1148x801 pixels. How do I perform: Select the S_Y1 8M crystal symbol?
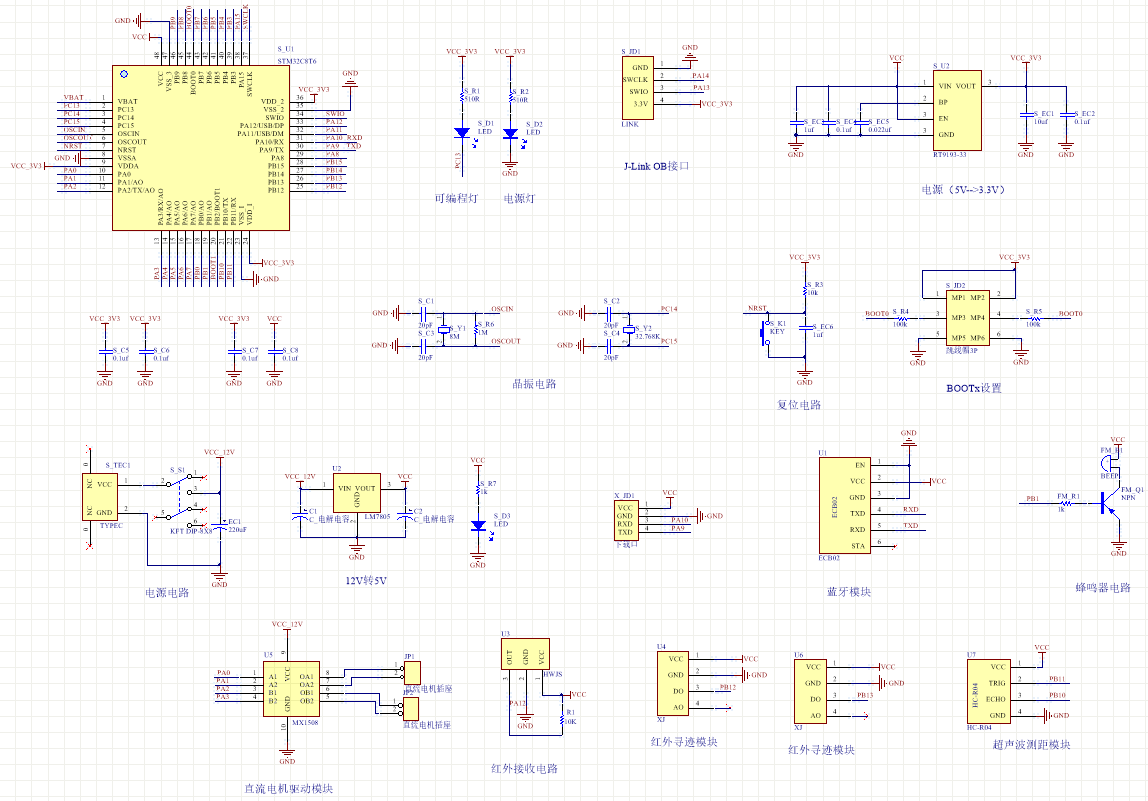pos(442,330)
